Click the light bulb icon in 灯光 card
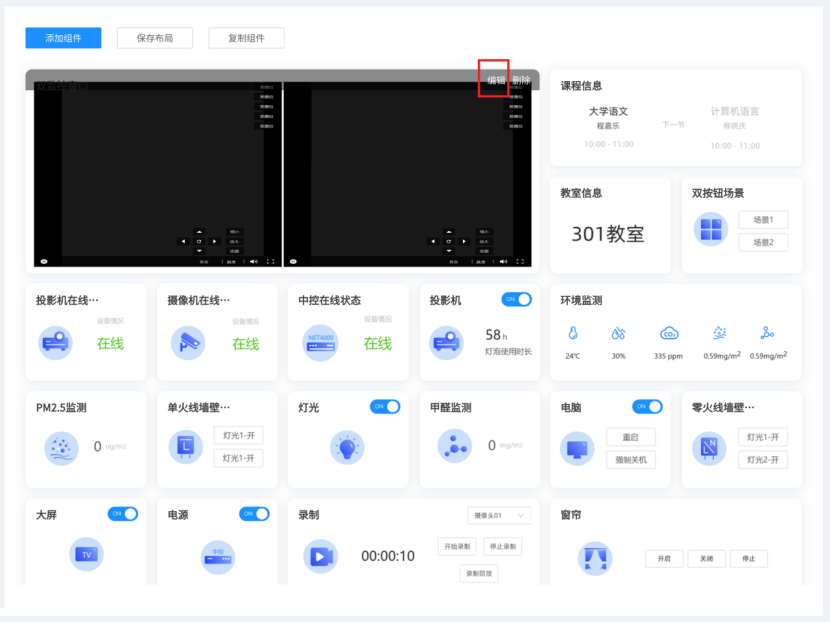The height and width of the screenshot is (622, 830). [x=347, y=448]
